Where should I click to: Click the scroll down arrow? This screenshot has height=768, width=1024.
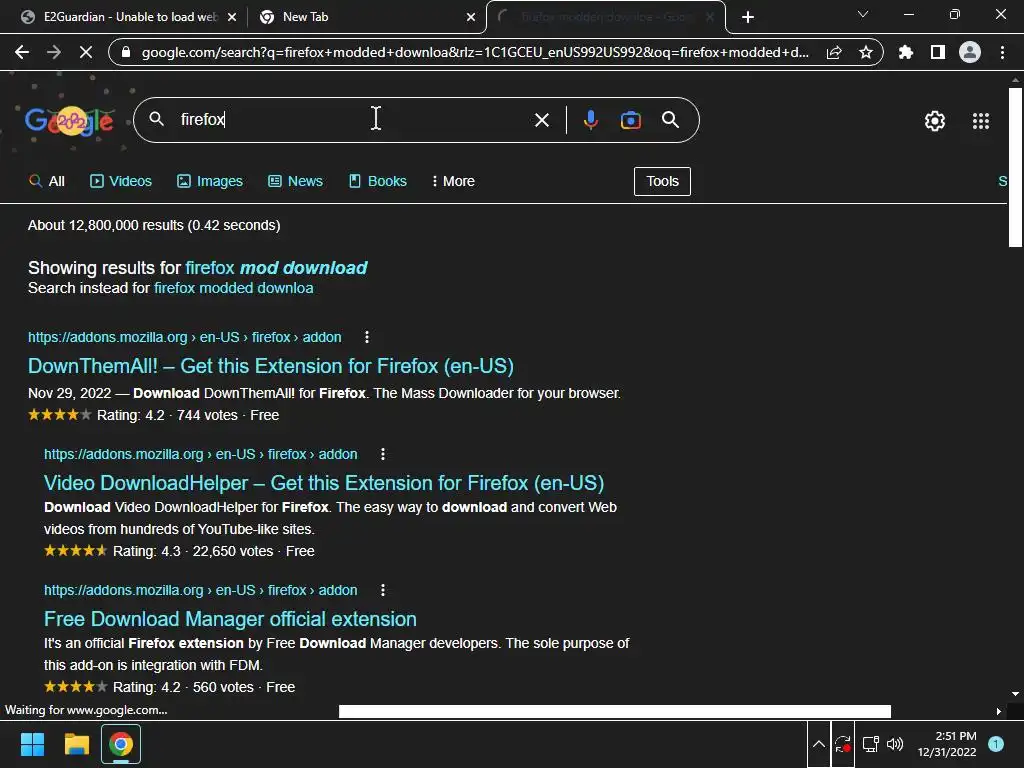pos(1015,694)
